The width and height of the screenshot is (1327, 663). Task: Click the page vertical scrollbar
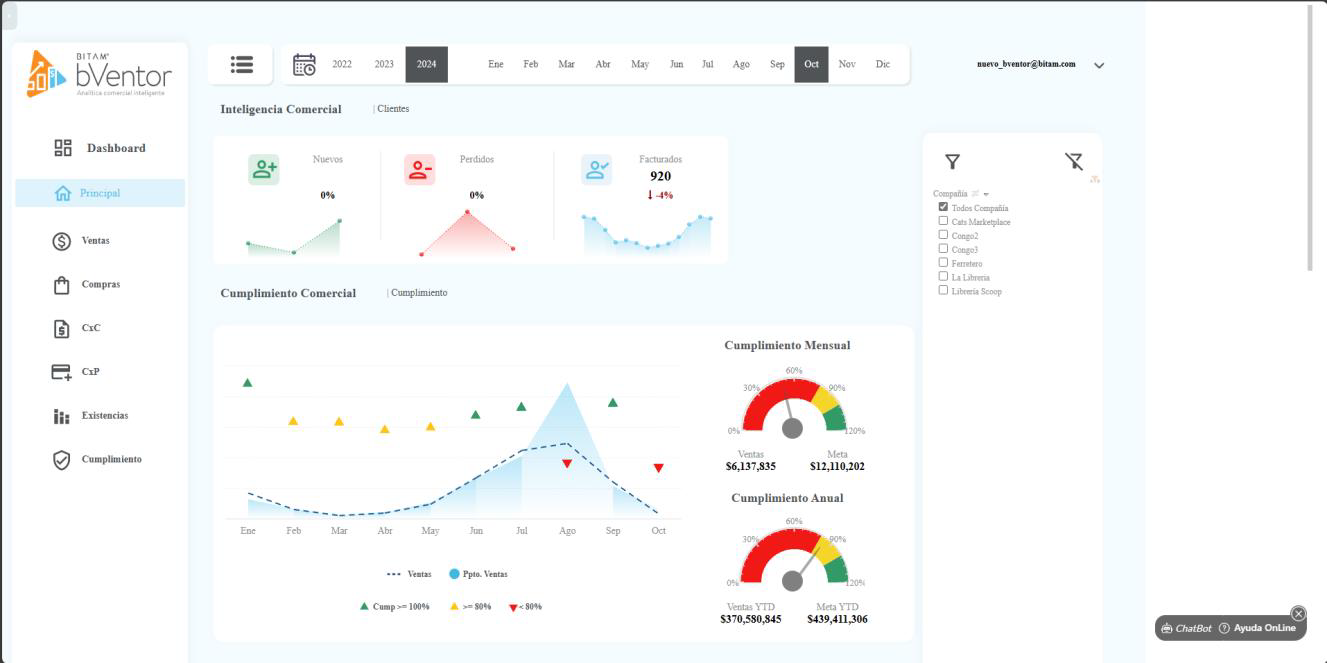click(1311, 137)
